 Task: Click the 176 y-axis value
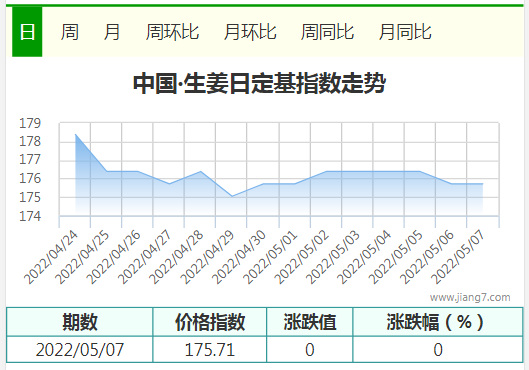30,178
